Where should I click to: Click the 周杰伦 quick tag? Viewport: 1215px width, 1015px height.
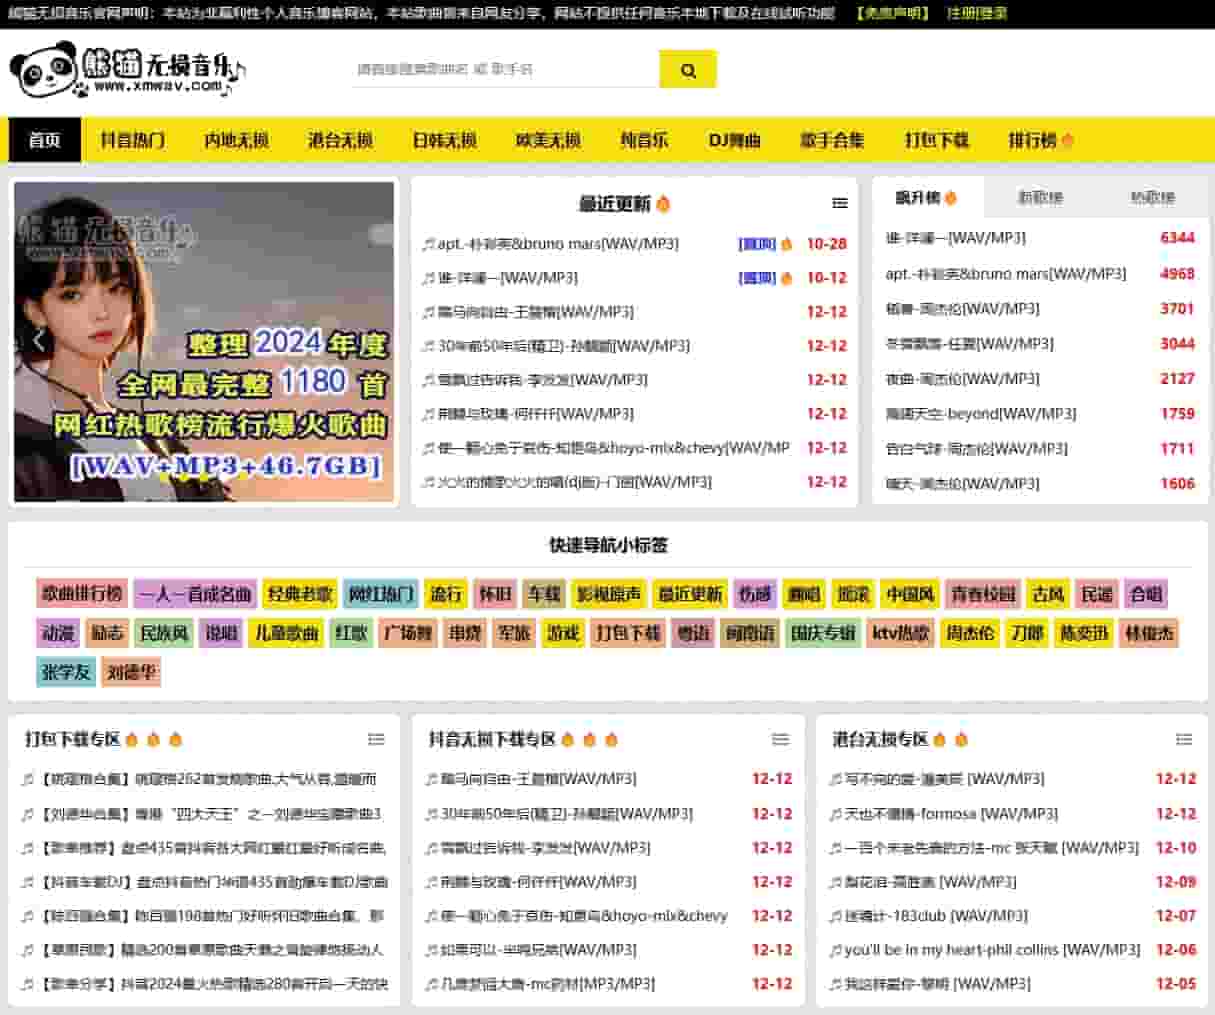pos(970,633)
